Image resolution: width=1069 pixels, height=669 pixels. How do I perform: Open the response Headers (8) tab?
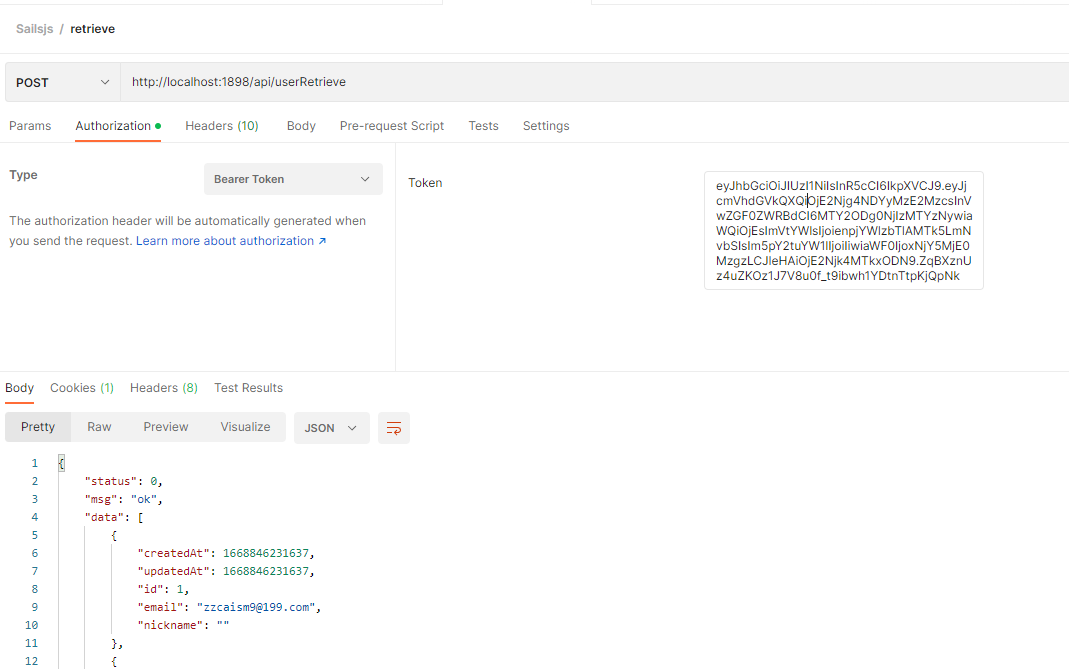164,388
